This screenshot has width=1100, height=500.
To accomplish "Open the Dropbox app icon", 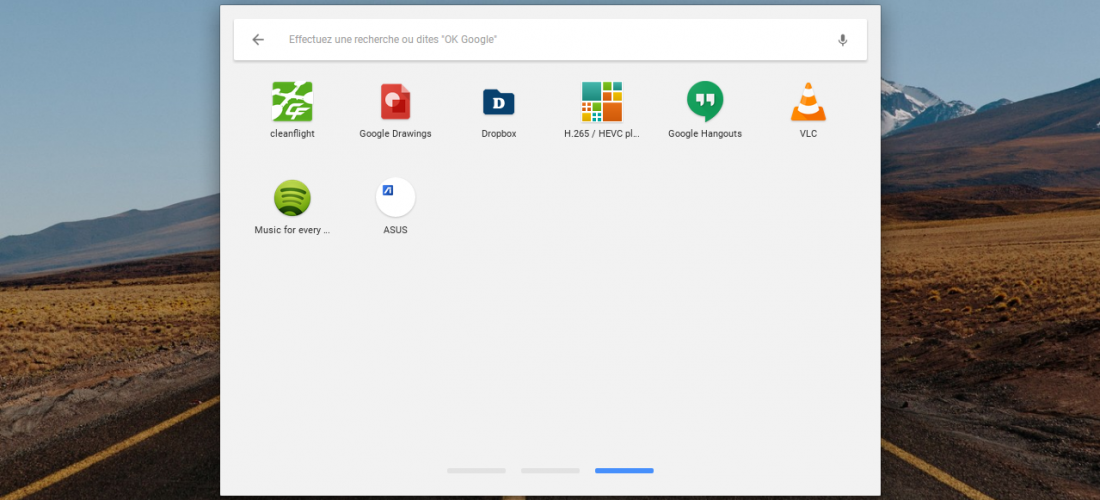I will point(499,102).
